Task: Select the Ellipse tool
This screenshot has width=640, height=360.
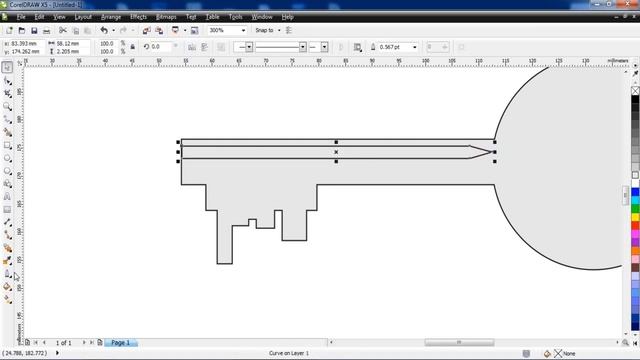Action: coord(7,158)
